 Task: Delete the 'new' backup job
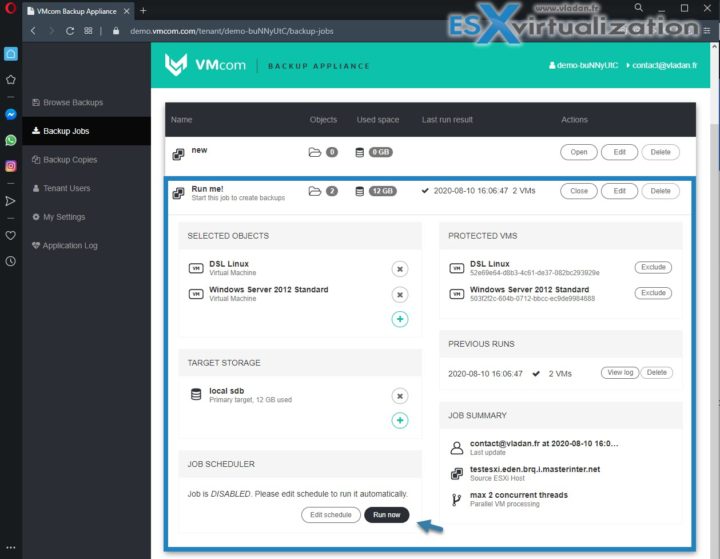[x=660, y=152]
